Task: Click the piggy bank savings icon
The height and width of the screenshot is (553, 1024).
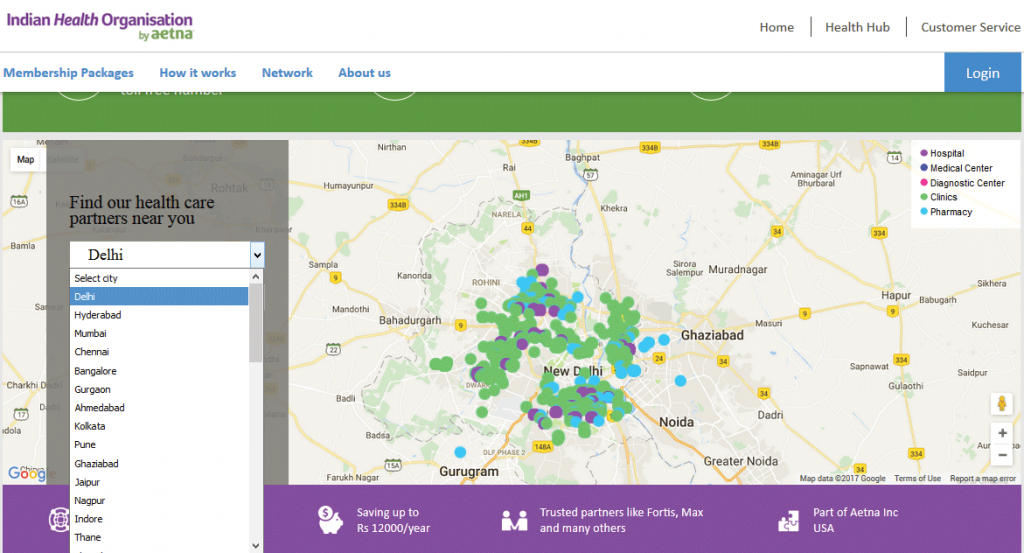Action: tap(330, 520)
